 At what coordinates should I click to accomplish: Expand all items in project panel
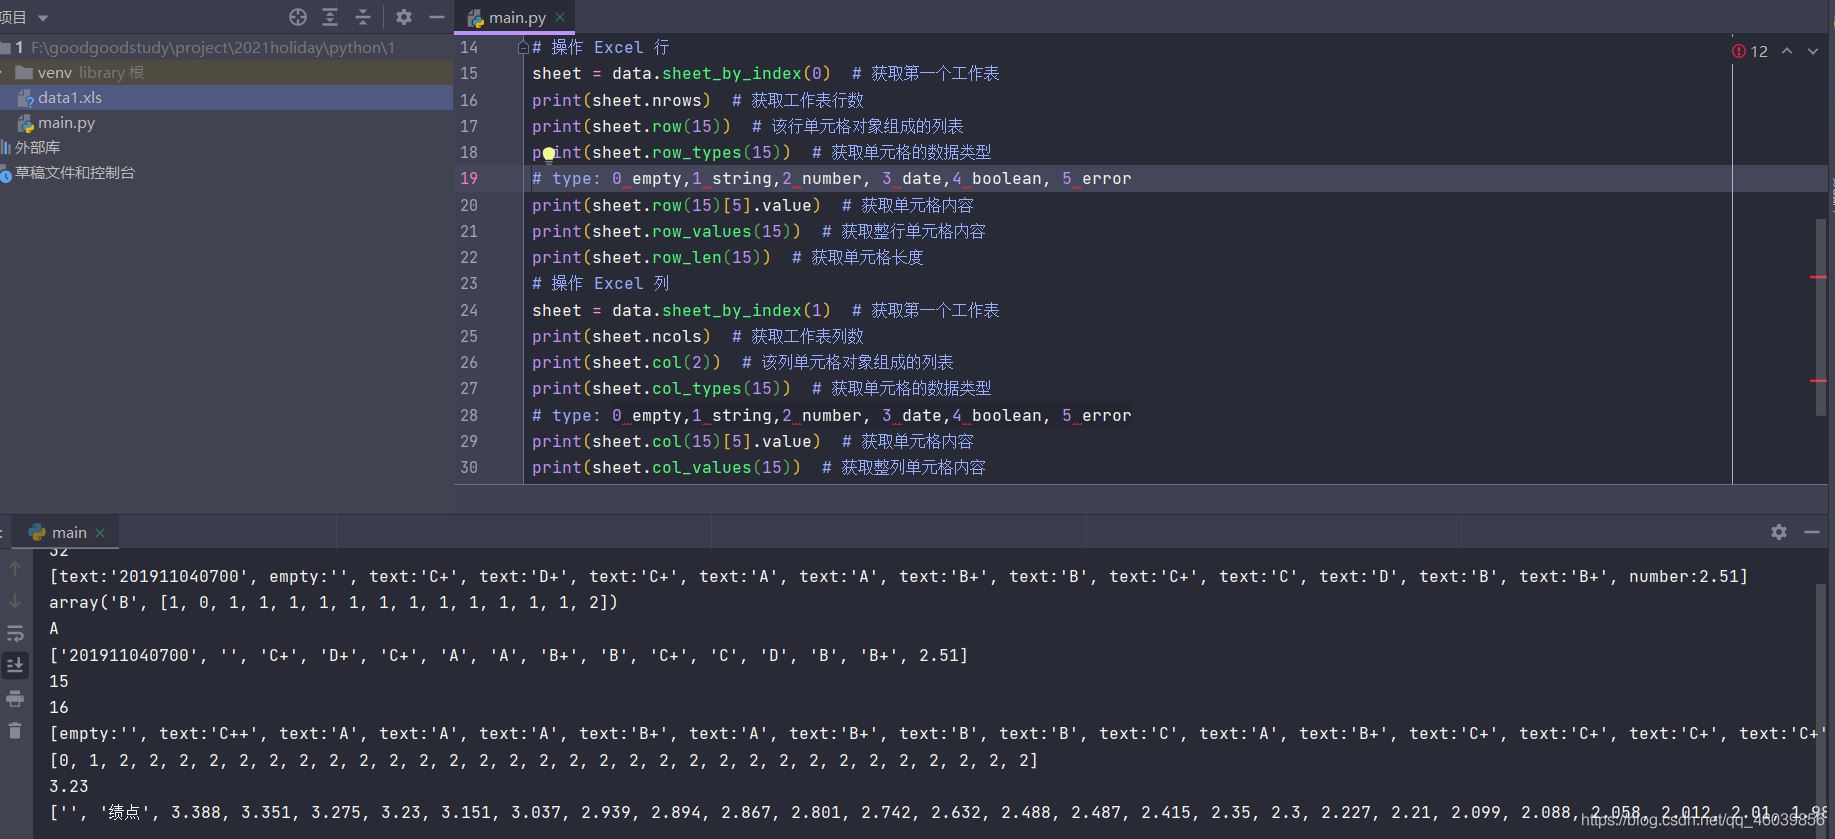(330, 17)
